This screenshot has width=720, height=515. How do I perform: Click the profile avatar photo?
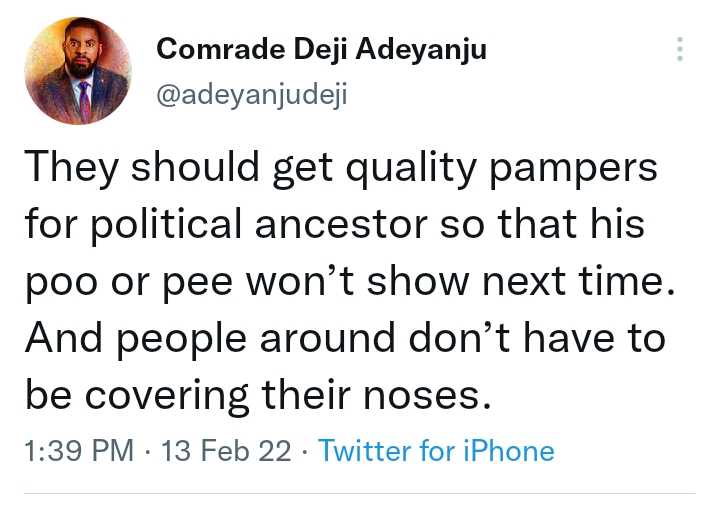(x=78, y=70)
